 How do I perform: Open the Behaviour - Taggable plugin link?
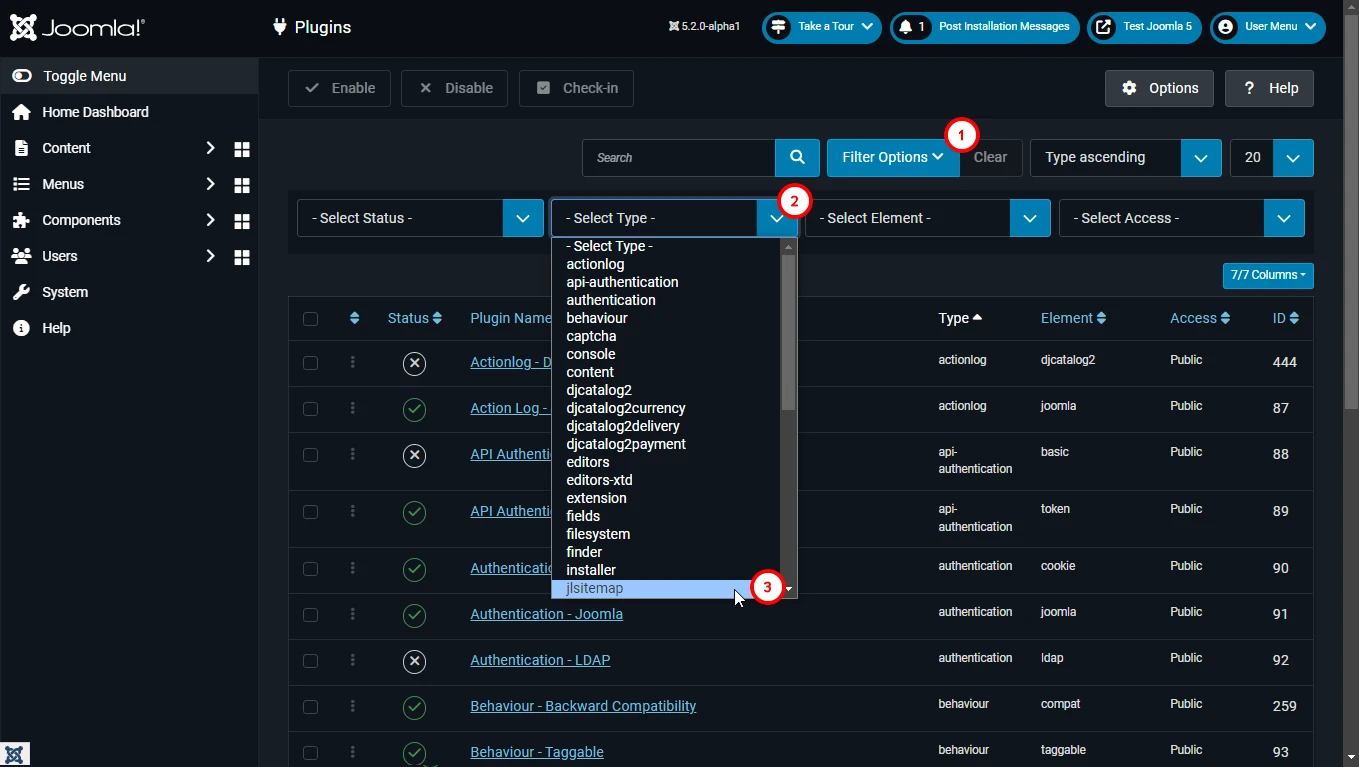pyautogui.click(x=537, y=752)
